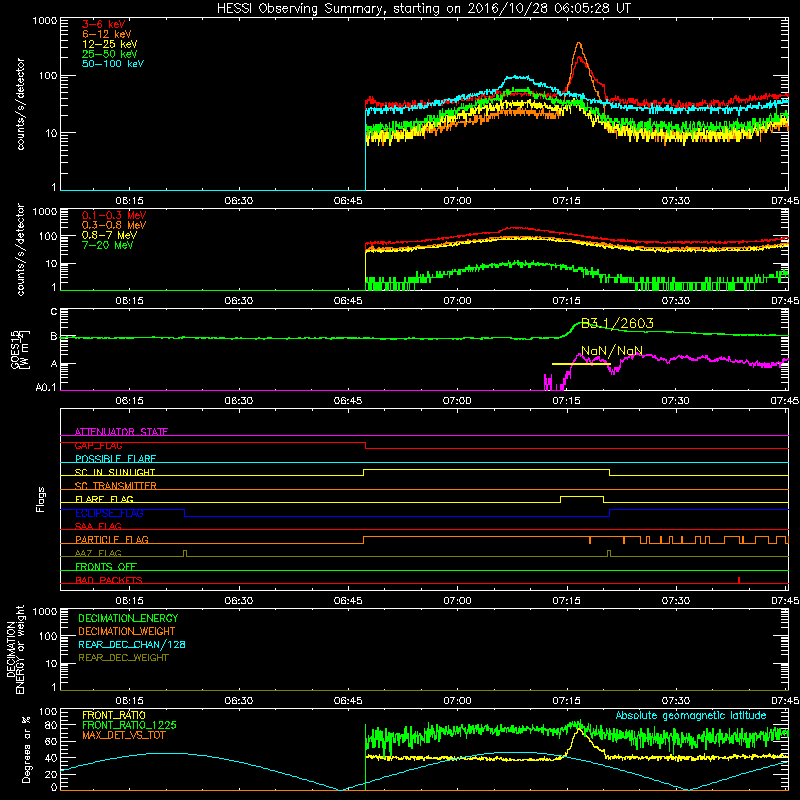This screenshot has height=800, width=800.
Task: Select the 12-25 keV legend label
Action: [x=110, y=44]
